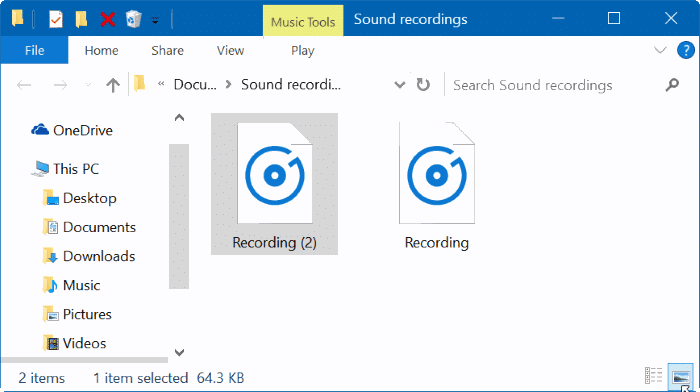Image resolution: width=700 pixels, height=392 pixels.
Task: Switch to the Play ribbon tab
Action: (303, 50)
